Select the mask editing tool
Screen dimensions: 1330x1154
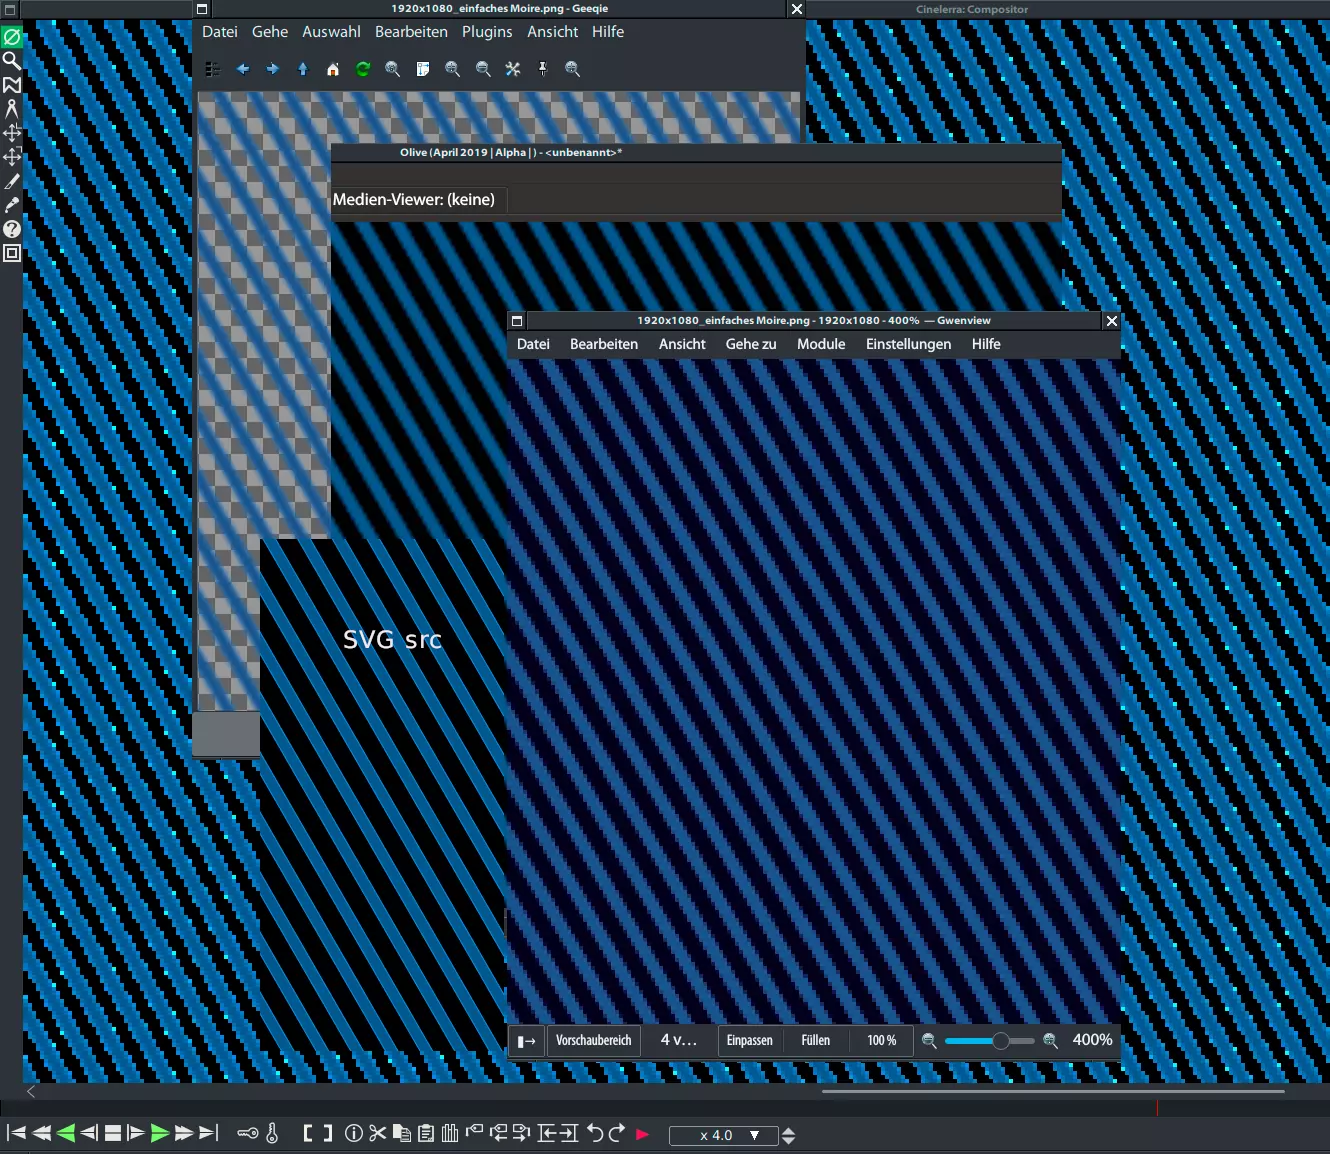(12, 85)
